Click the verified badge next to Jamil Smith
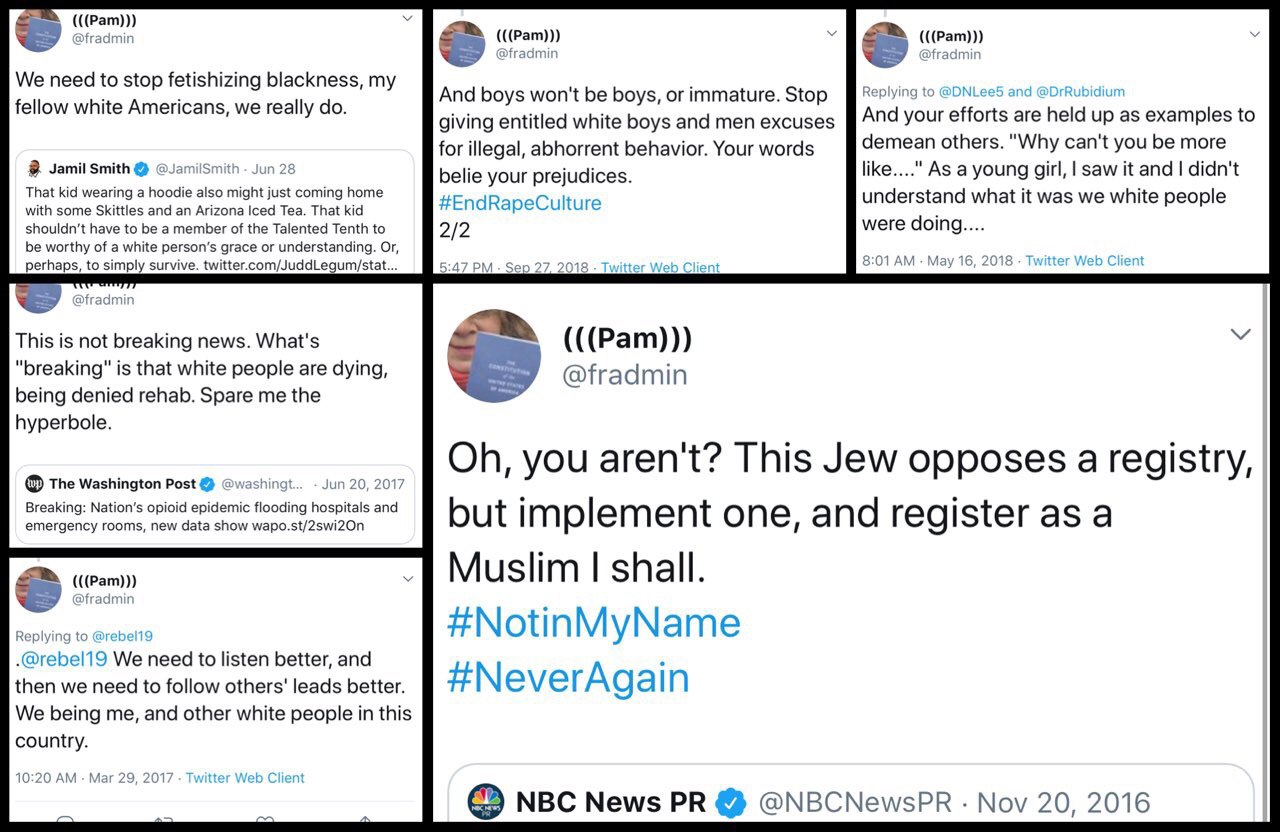 pyautogui.click(x=142, y=169)
